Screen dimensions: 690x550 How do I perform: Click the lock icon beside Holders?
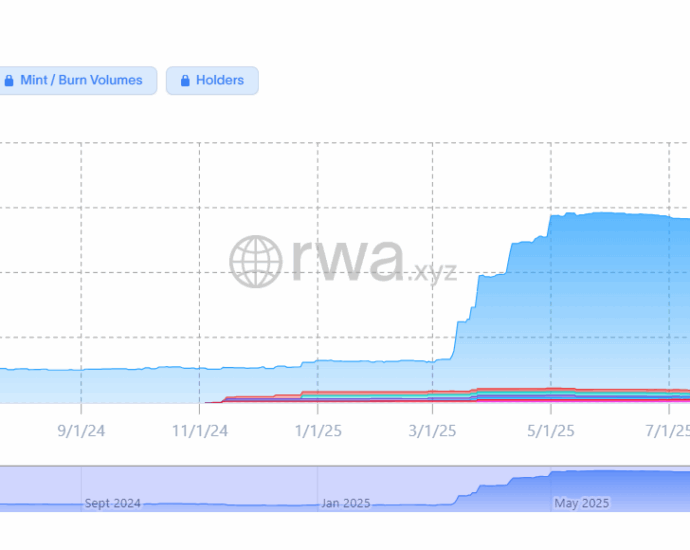[185, 80]
